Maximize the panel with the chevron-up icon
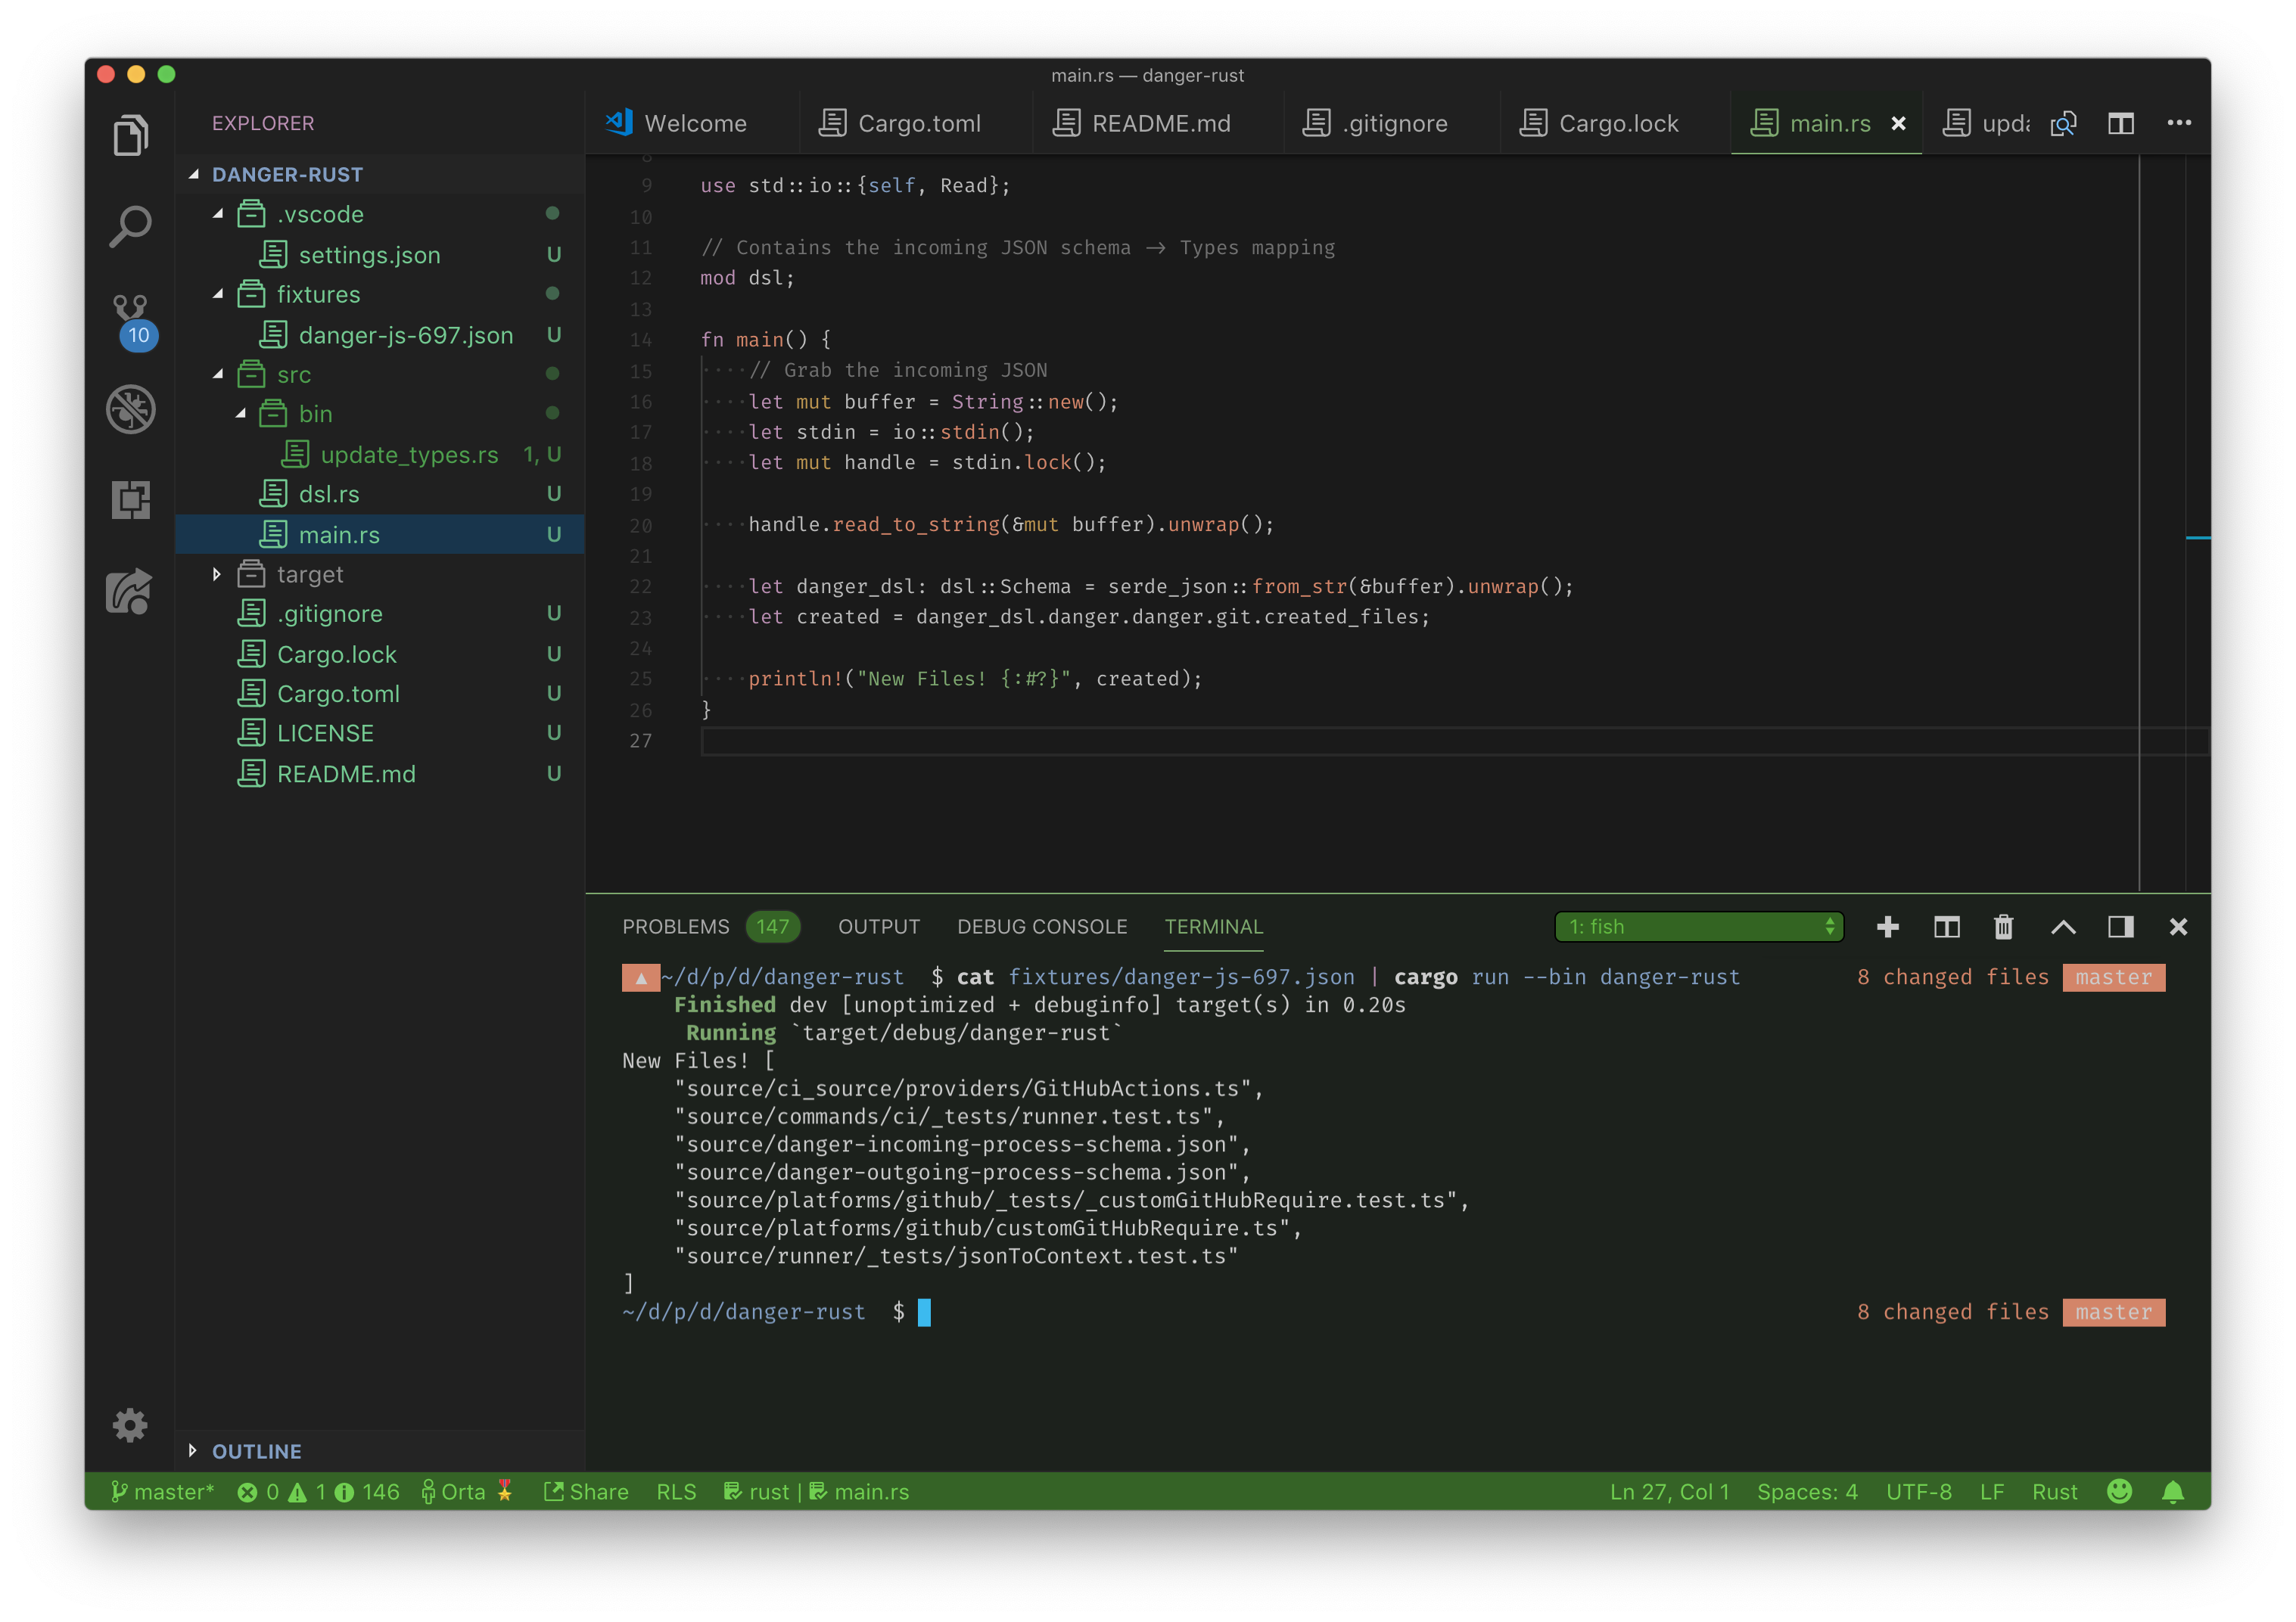This screenshot has height=1622, width=2296. click(x=2062, y=927)
